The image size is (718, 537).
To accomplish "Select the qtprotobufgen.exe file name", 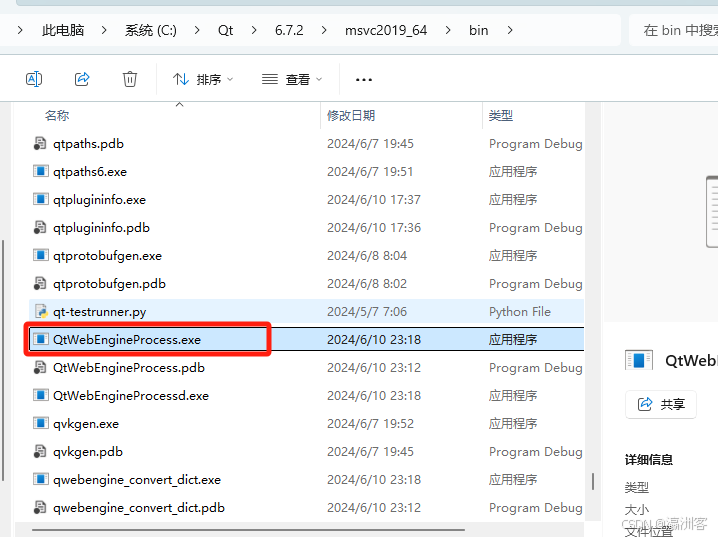I will [107, 255].
